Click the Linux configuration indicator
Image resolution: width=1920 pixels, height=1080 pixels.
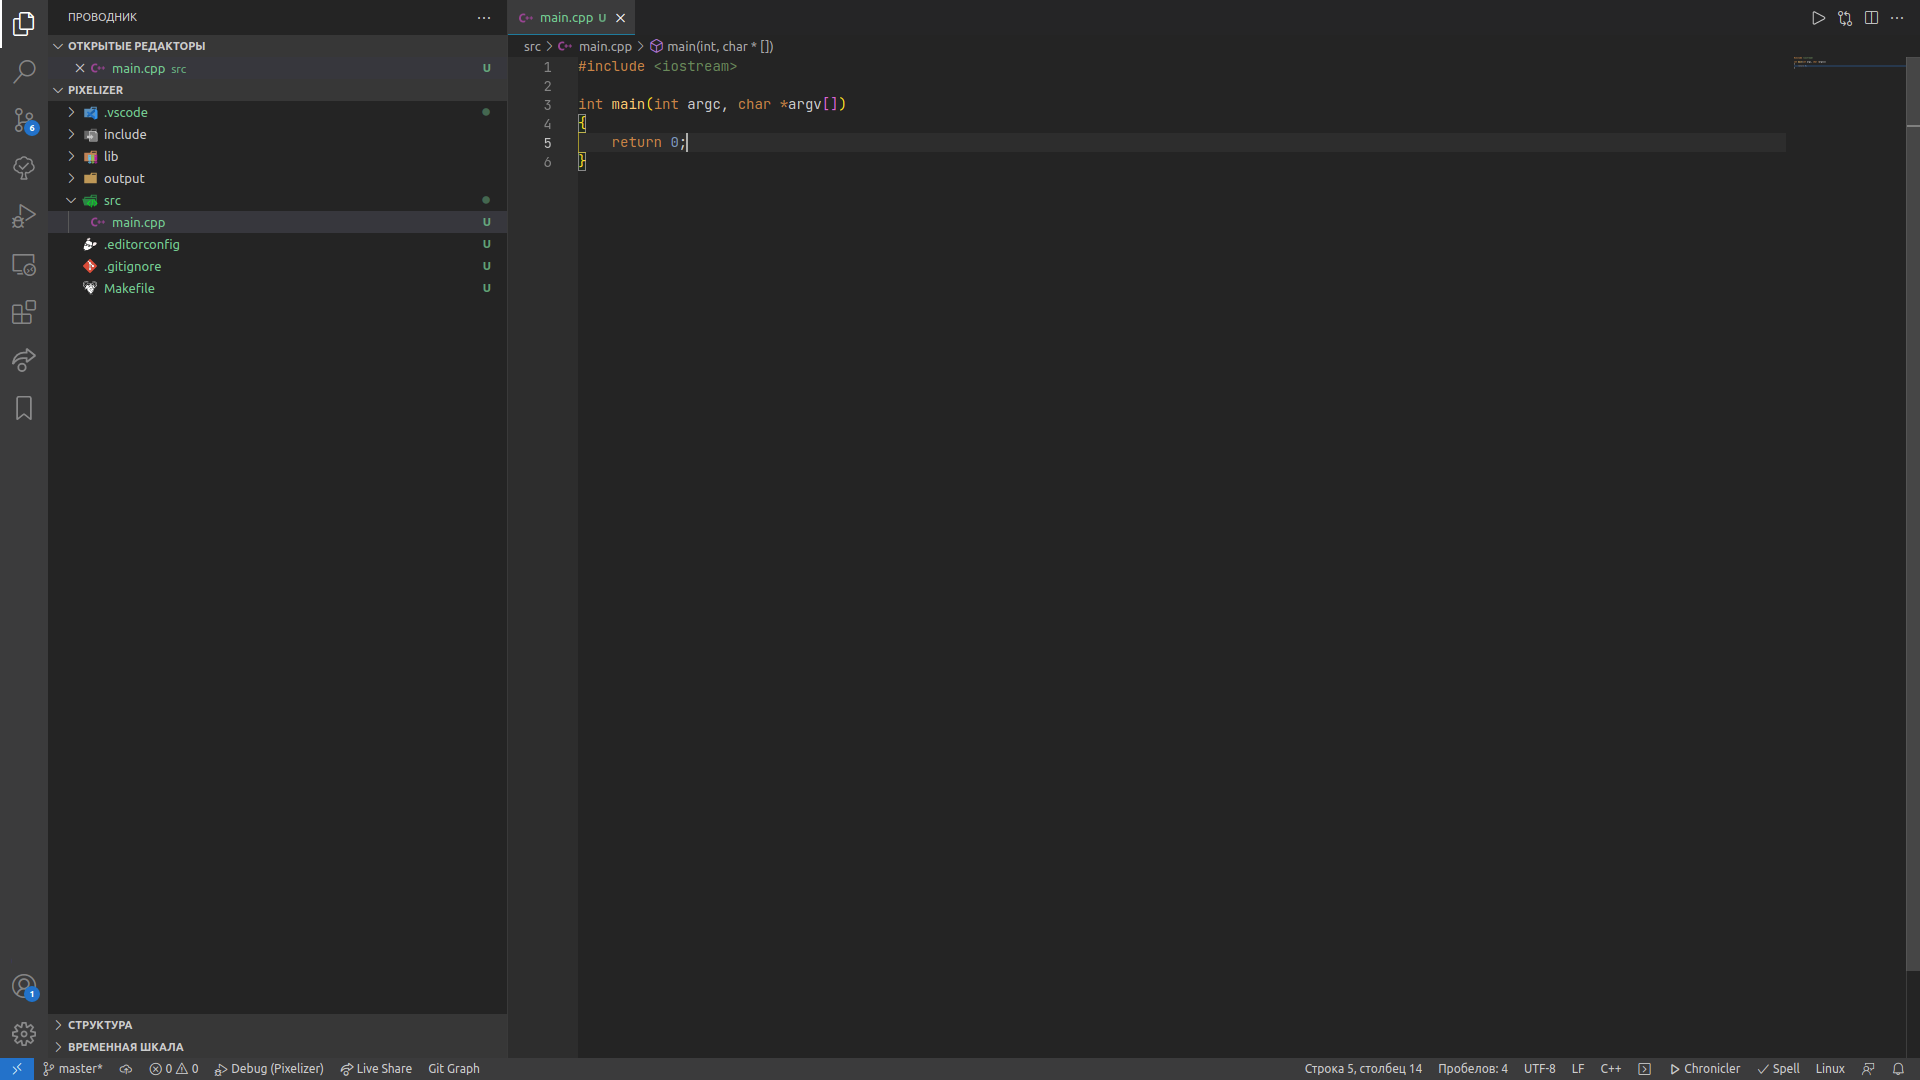[1830, 1069]
